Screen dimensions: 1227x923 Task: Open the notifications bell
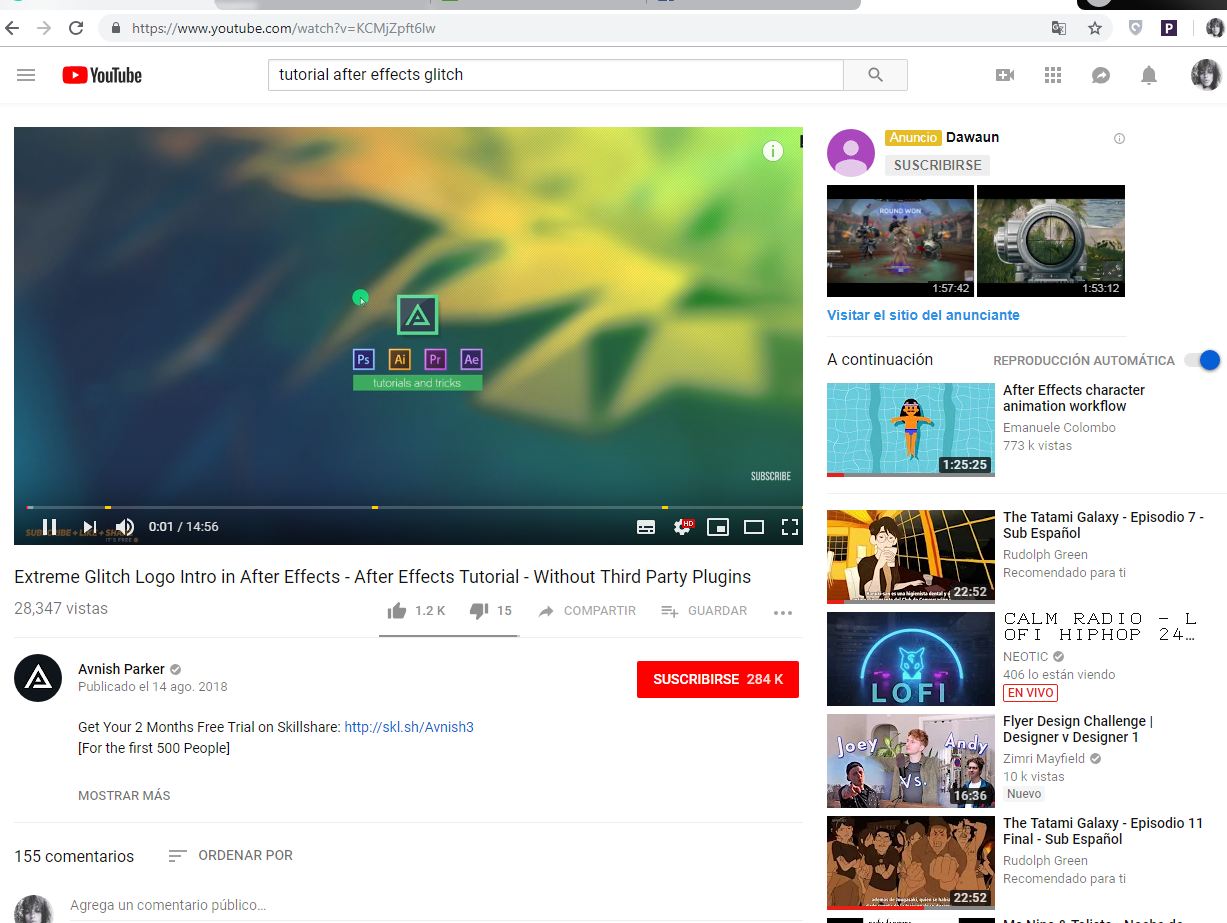(1149, 75)
